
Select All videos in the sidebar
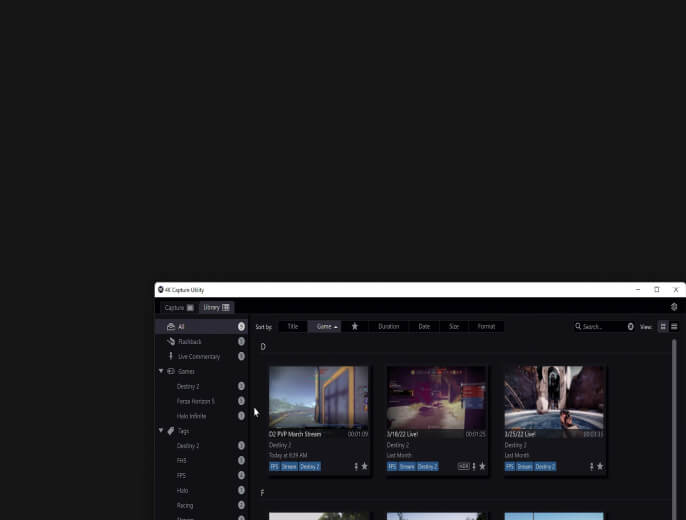click(202, 327)
